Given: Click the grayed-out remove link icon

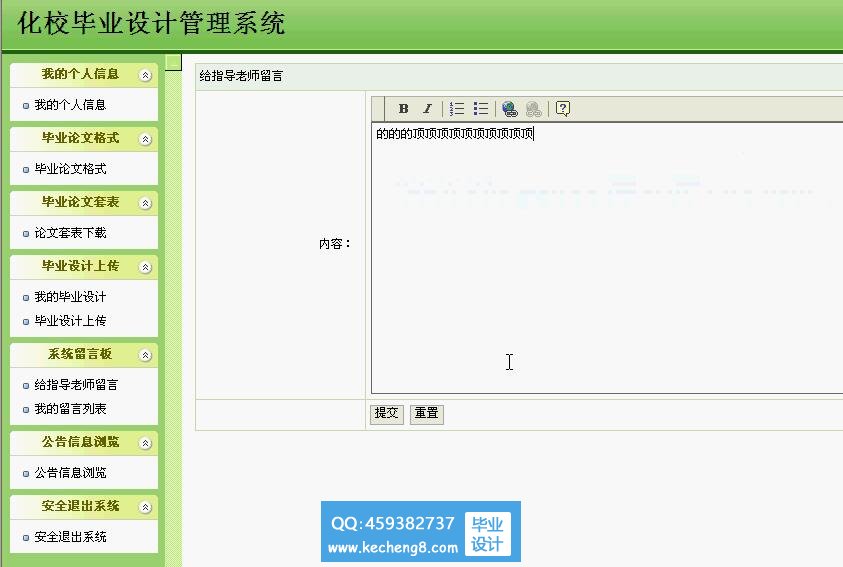Looking at the screenshot, I should (533, 109).
